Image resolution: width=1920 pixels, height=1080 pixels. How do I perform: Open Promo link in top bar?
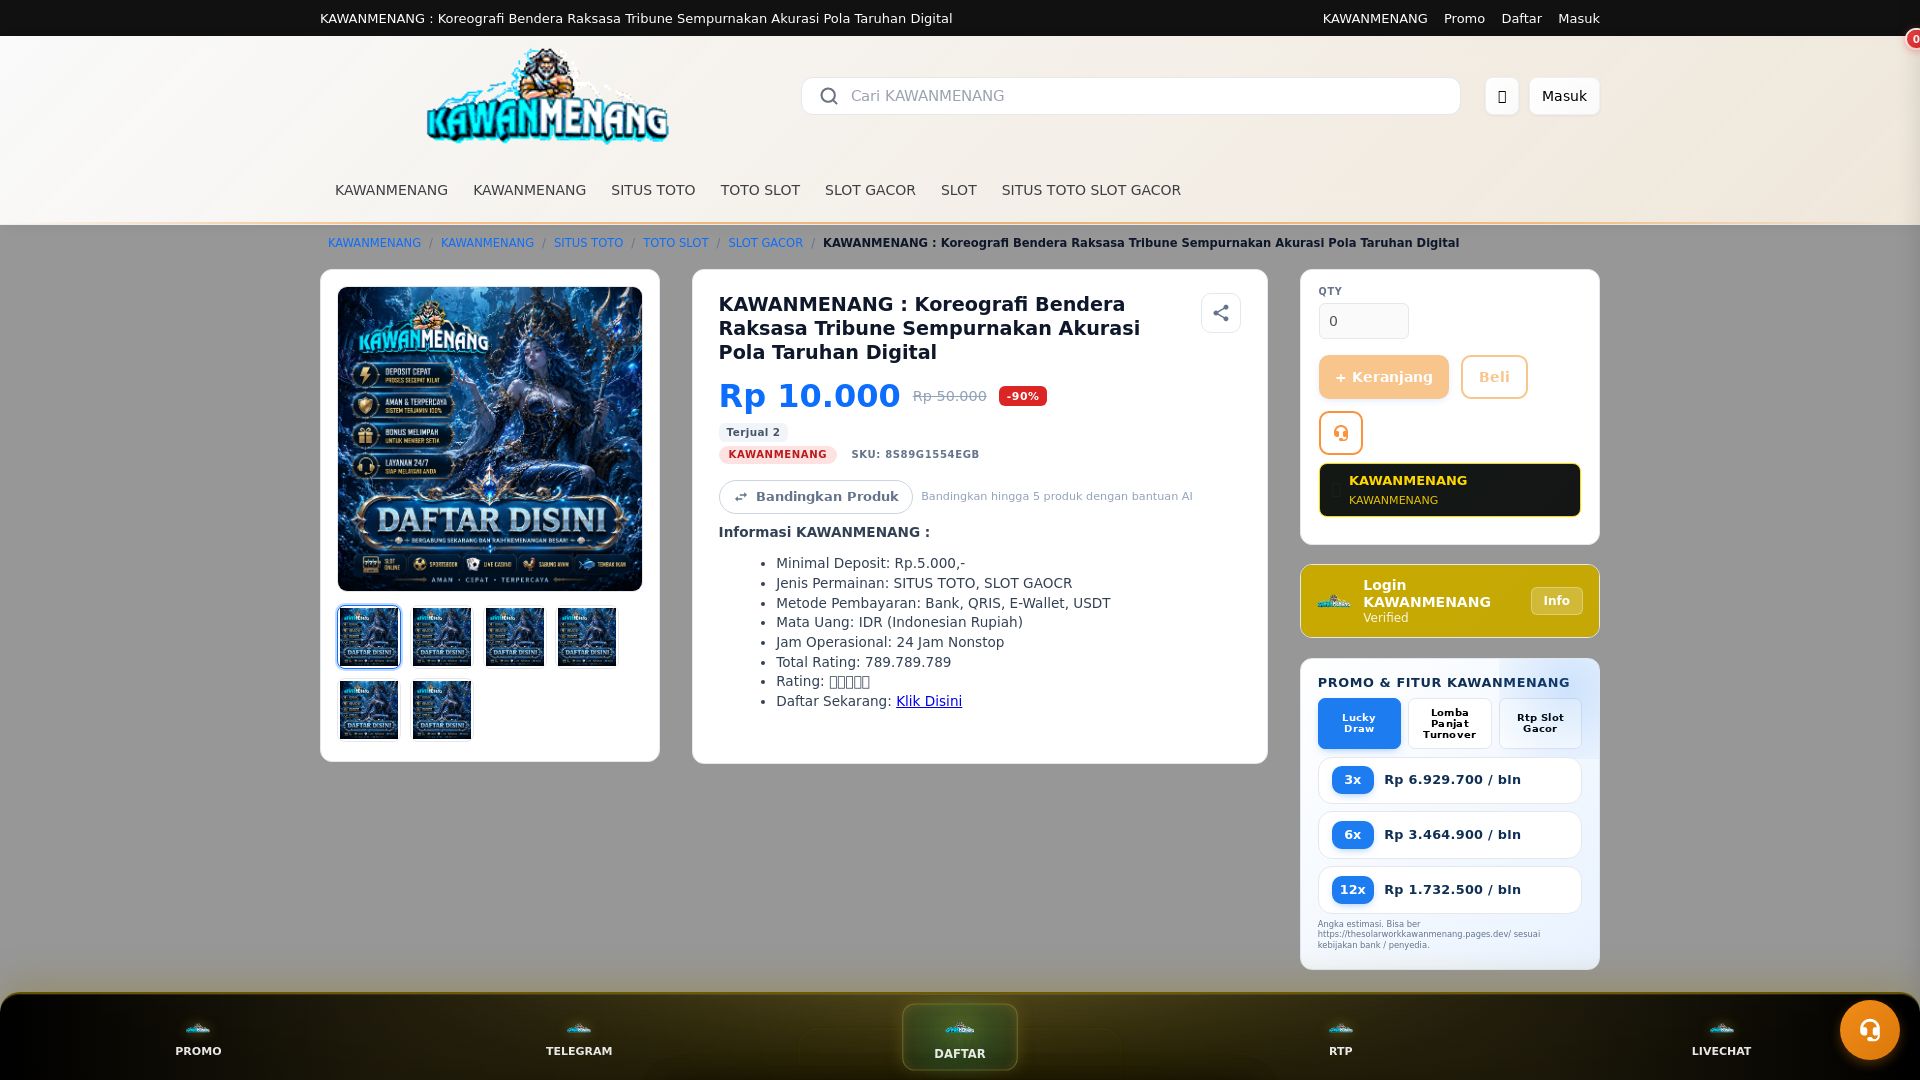(x=1463, y=18)
